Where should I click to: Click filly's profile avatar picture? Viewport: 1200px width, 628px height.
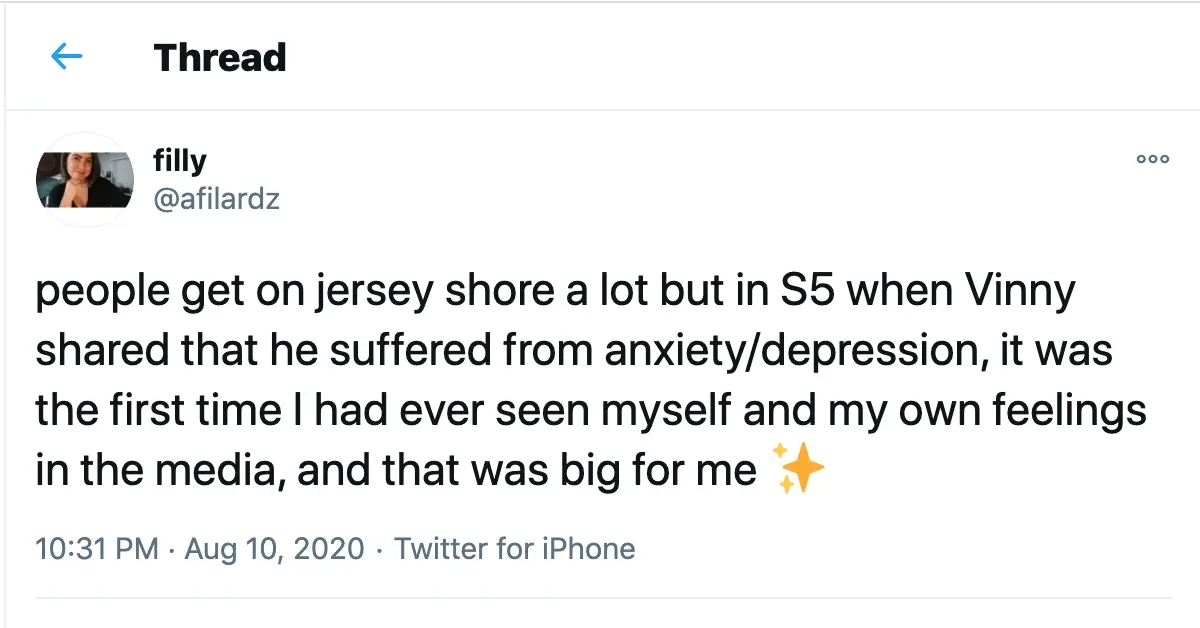(x=85, y=180)
